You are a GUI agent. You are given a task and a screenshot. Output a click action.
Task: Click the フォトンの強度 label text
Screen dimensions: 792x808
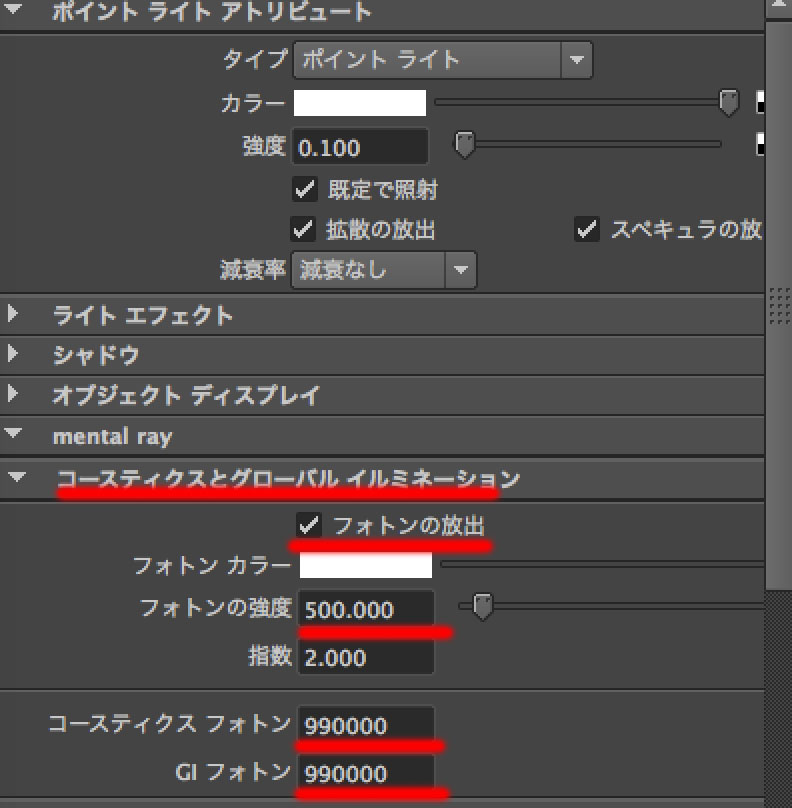tap(216, 608)
